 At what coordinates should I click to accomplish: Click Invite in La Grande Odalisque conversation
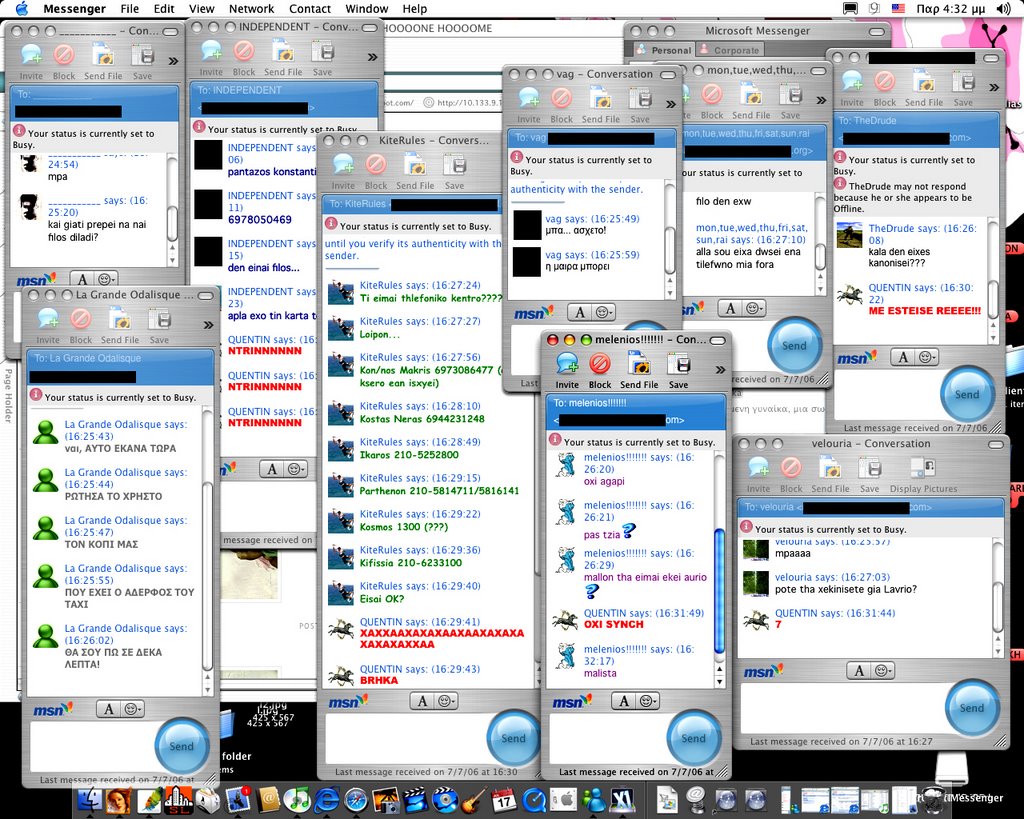[x=48, y=326]
